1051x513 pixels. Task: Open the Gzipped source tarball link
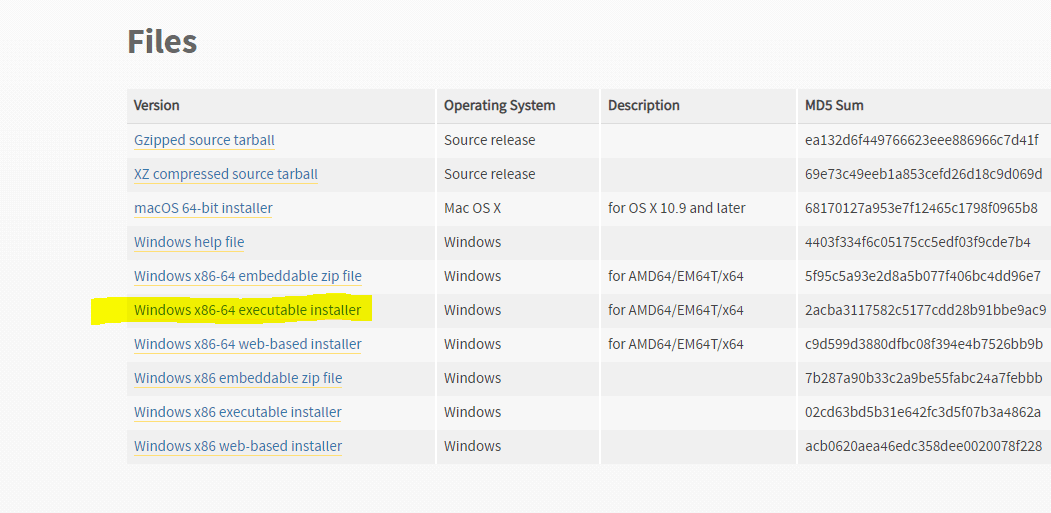tap(204, 140)
